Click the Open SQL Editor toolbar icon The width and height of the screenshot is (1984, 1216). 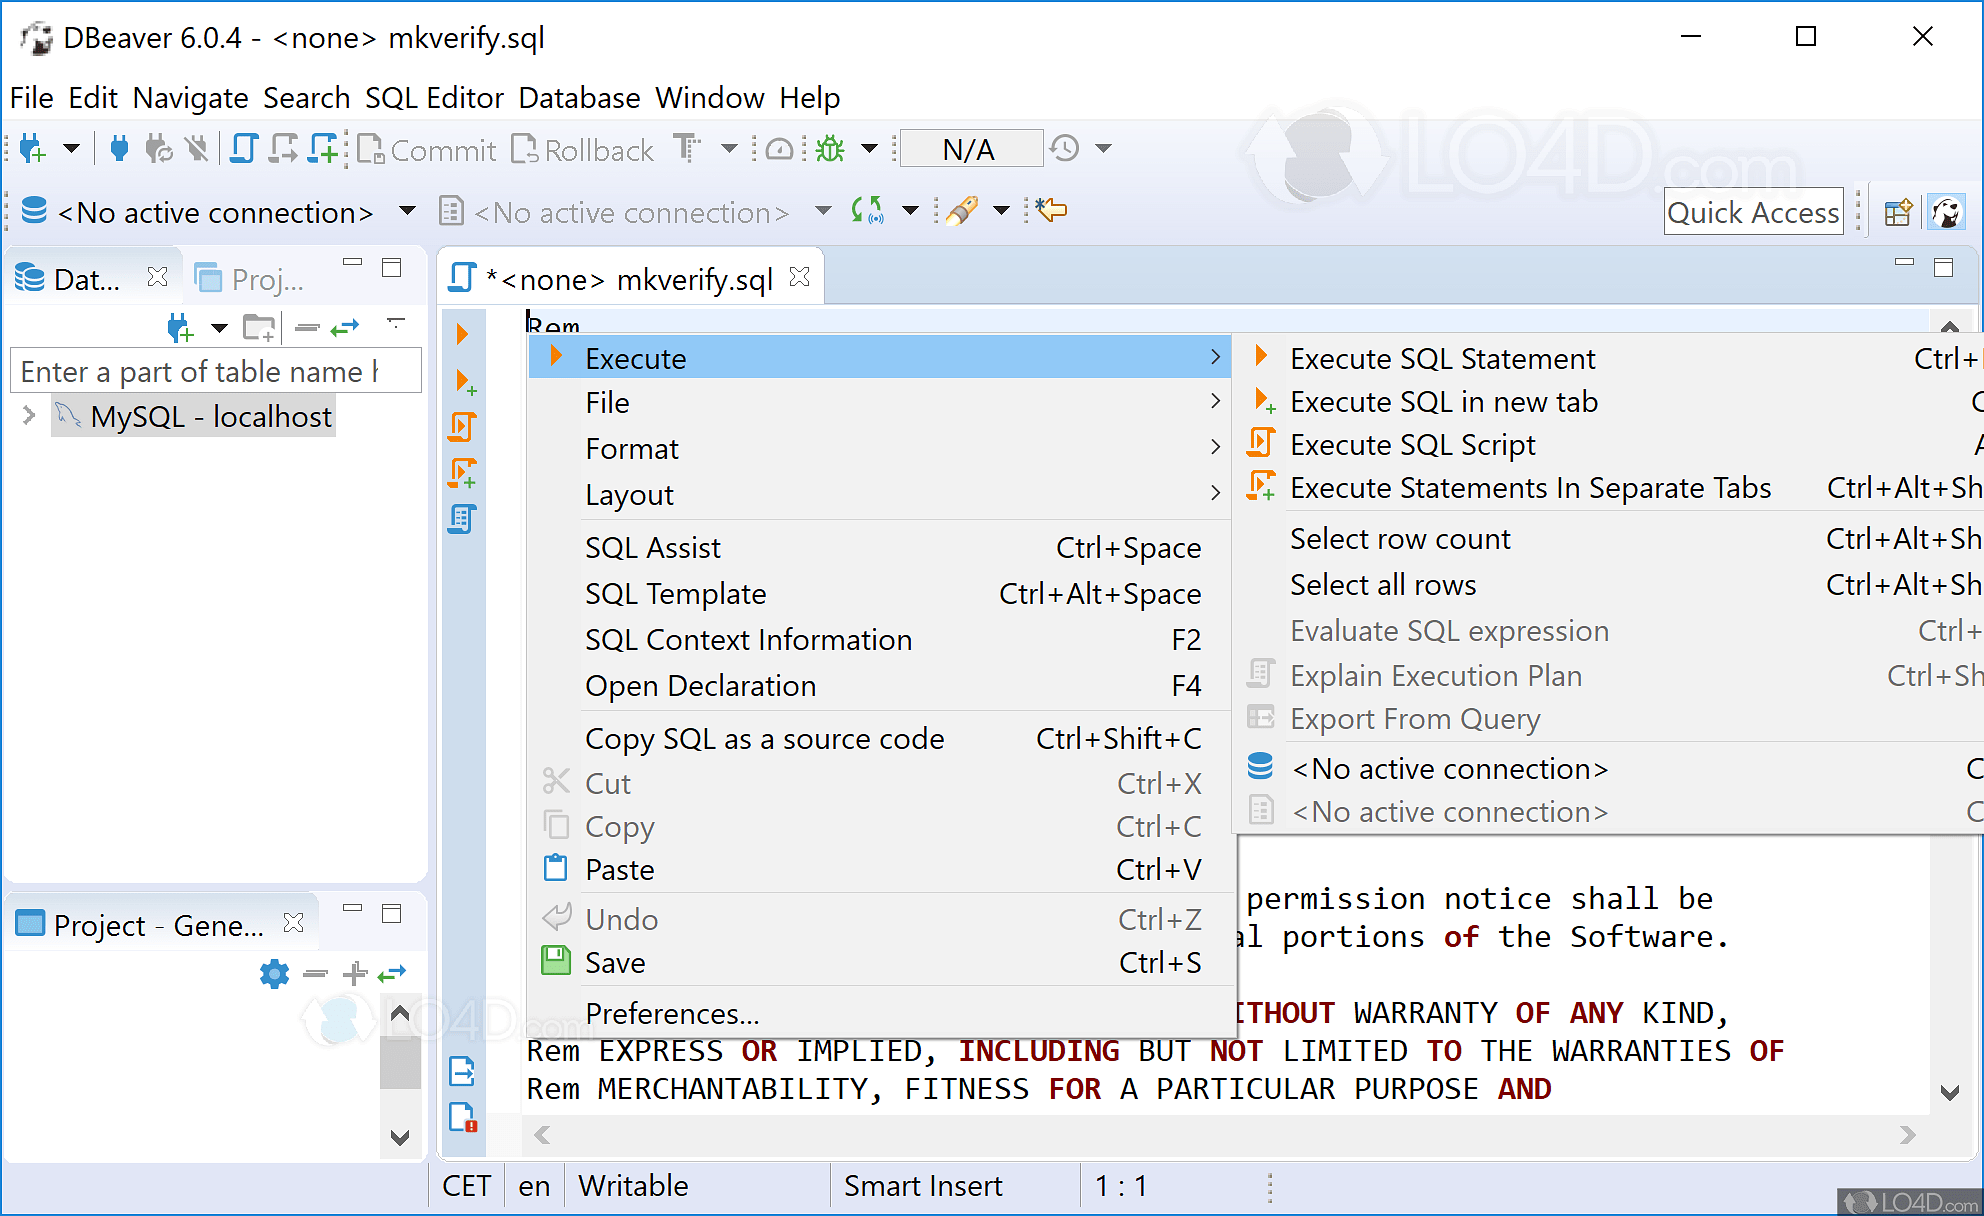point(244,150)
